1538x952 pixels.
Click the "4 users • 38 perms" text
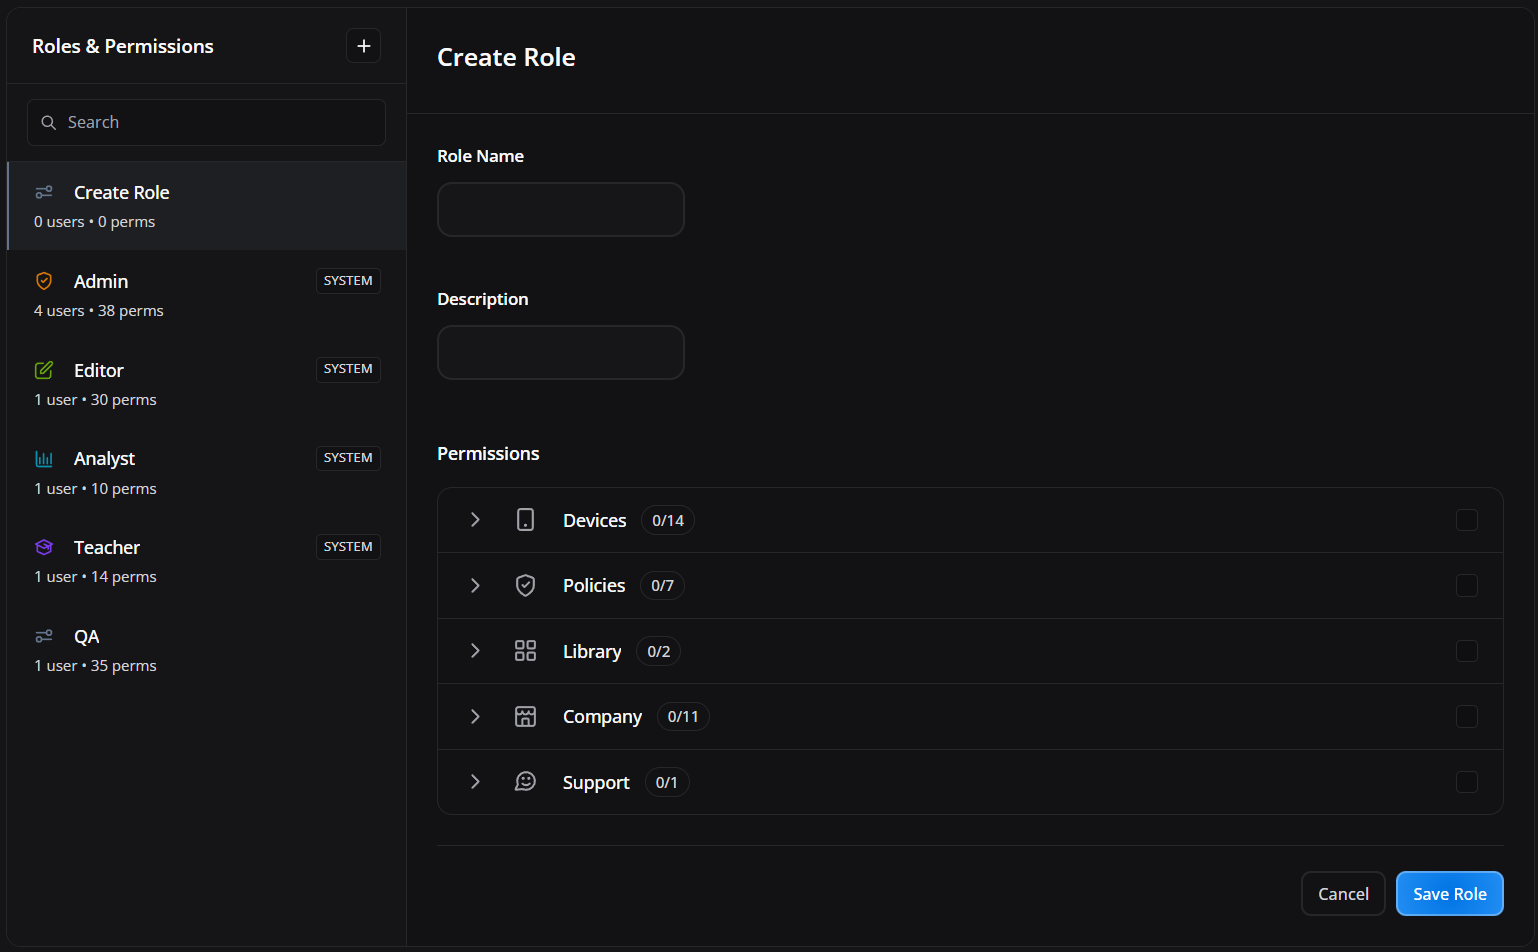point(99,311)
